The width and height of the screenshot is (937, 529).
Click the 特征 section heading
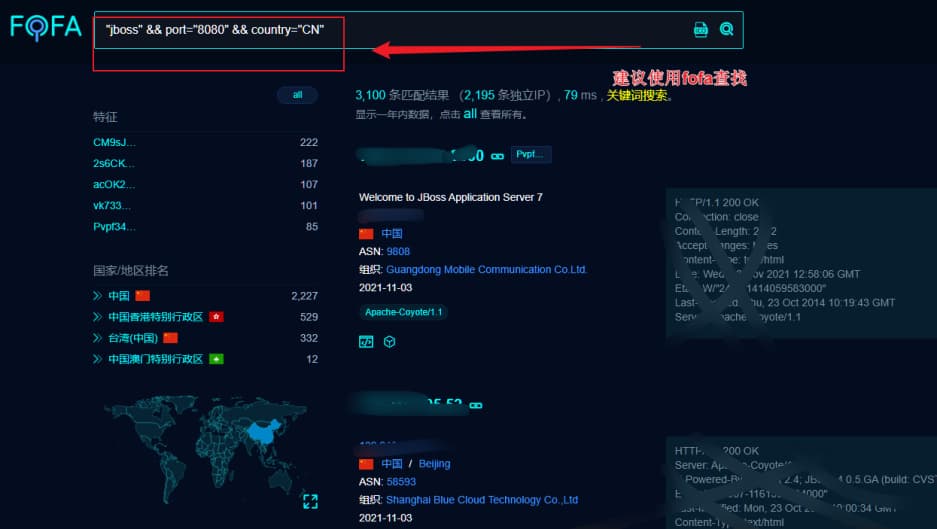point(105,117)
